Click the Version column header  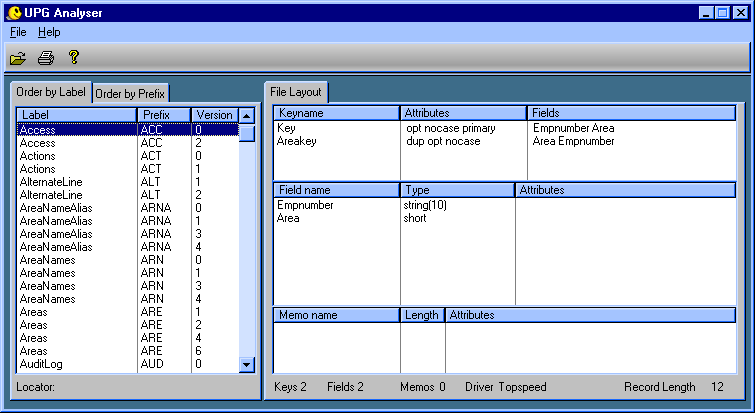click(x=214, y=115)
